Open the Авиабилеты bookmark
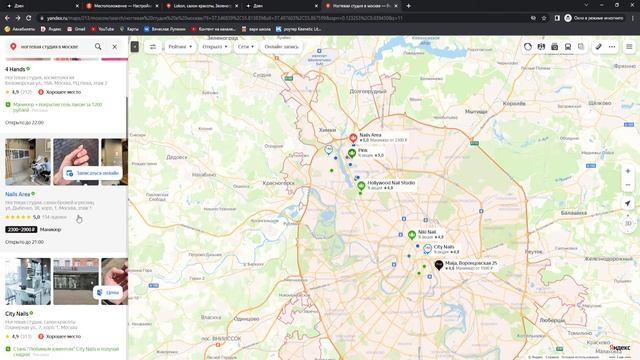Image resolution: width=640 pixels, height=360 pixels. 20,29
